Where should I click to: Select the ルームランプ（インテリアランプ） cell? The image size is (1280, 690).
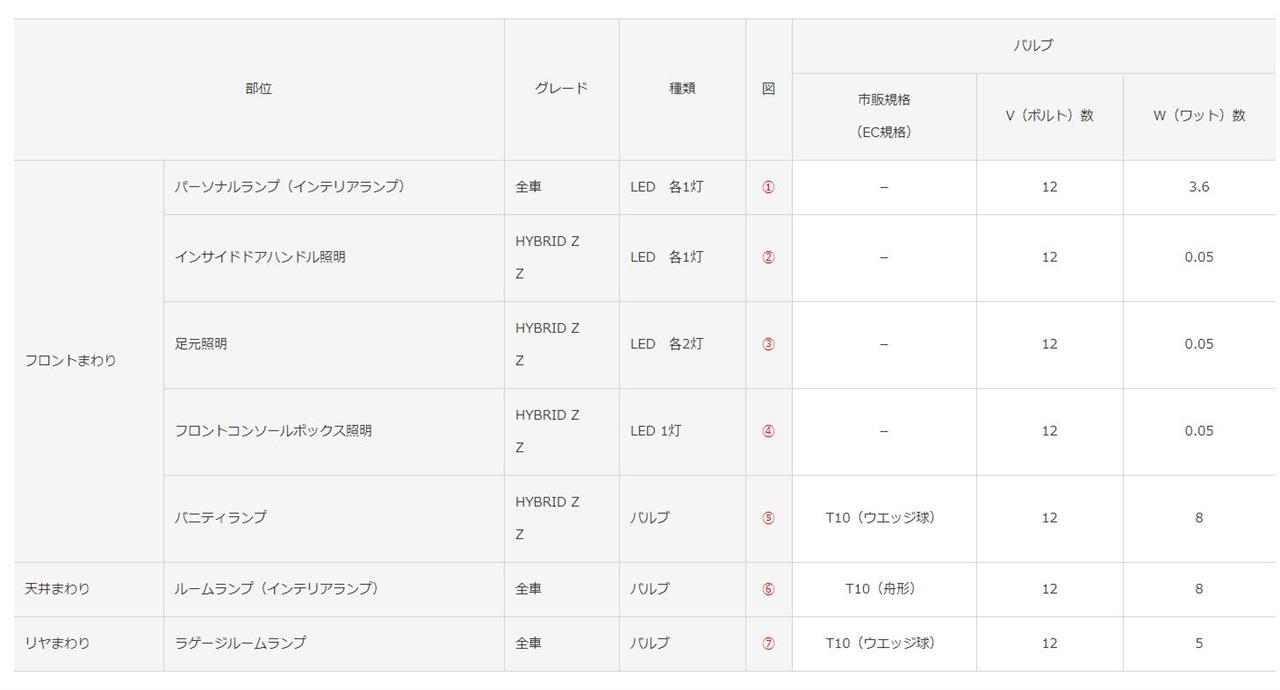click(334, 589)
